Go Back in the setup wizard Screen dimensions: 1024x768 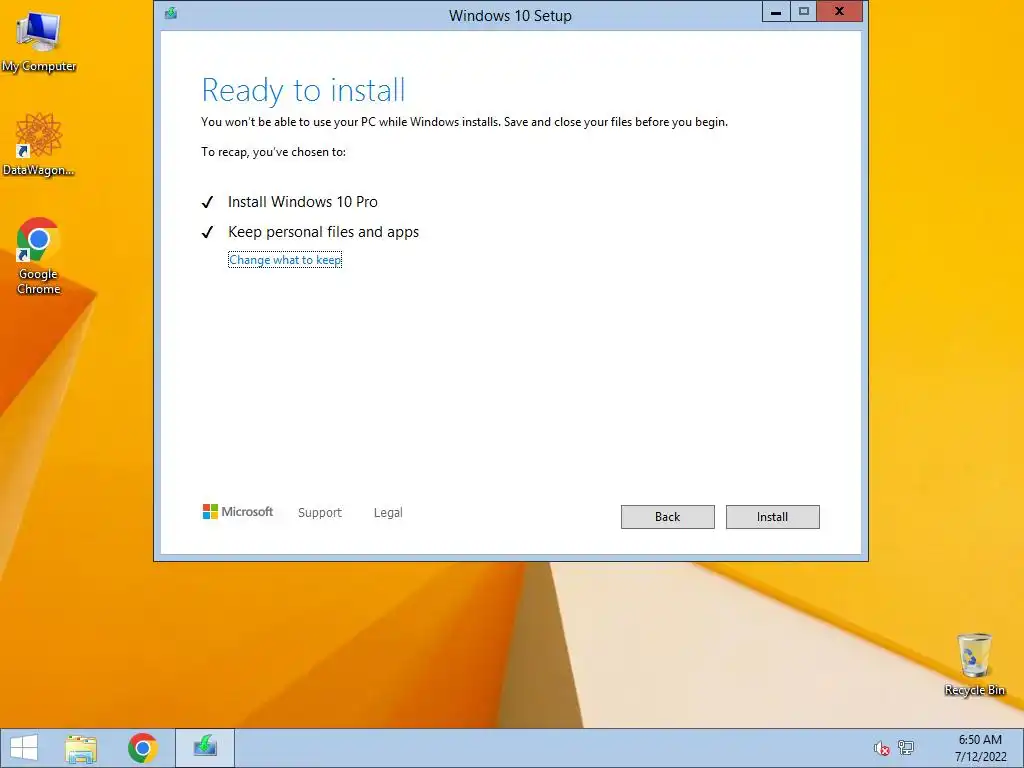[667, 517]
